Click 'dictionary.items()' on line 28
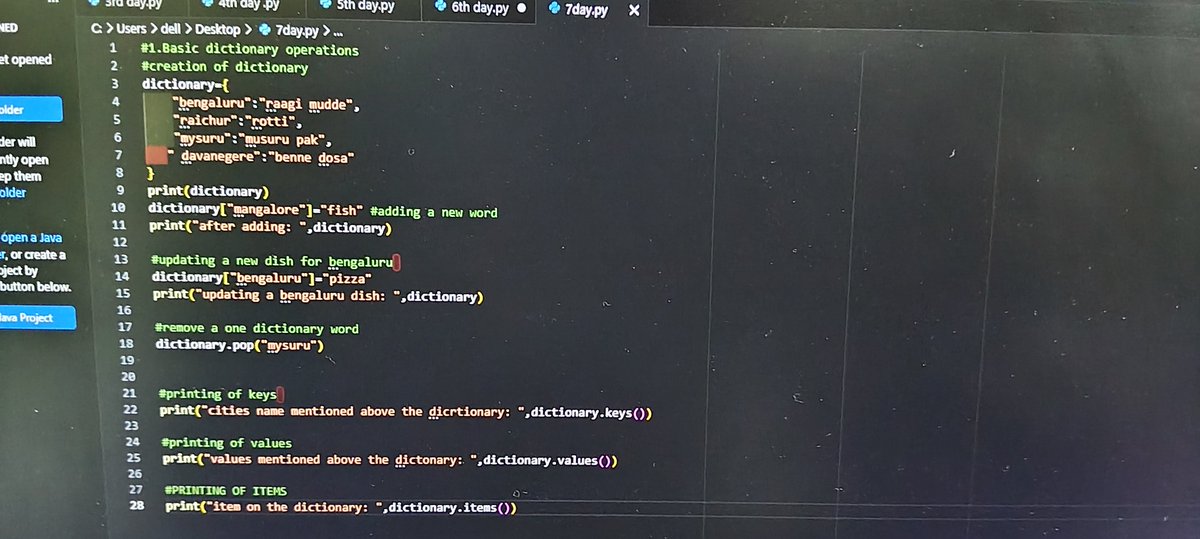This screenshot has height=539, width=1200. coord(452,507)
